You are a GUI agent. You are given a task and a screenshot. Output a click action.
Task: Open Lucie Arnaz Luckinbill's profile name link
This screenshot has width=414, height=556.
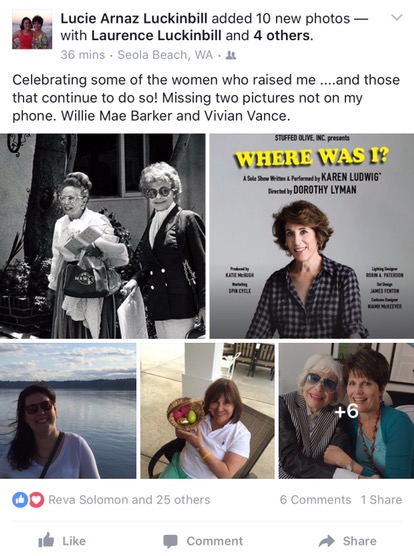click(134, 18)
